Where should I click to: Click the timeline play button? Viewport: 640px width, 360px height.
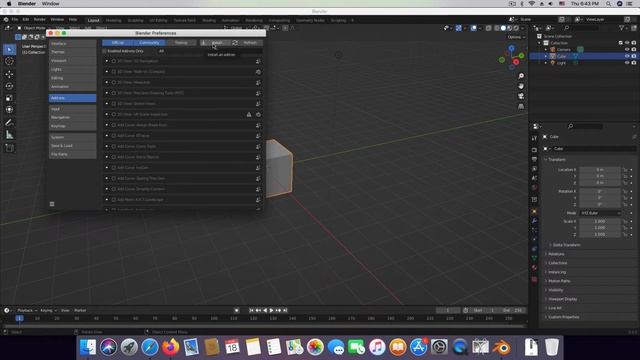(x=271, y=311)
